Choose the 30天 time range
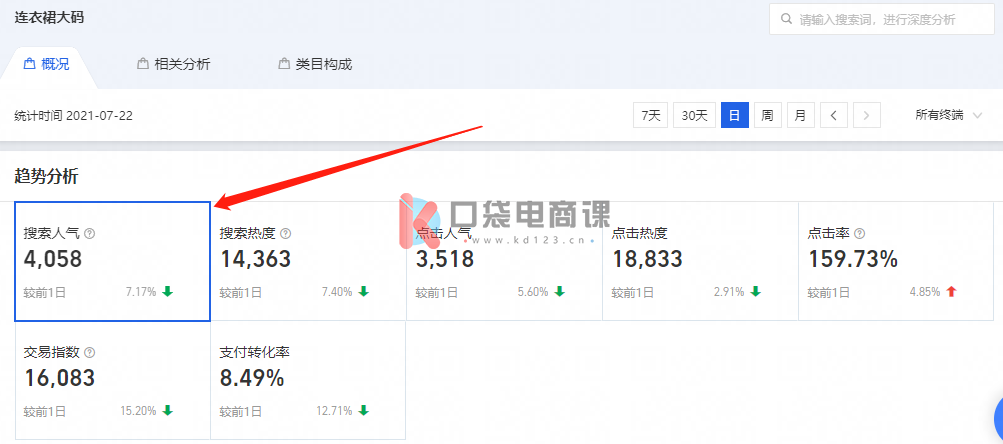Viewport: 1003px width, 444px height. (694, 115)
